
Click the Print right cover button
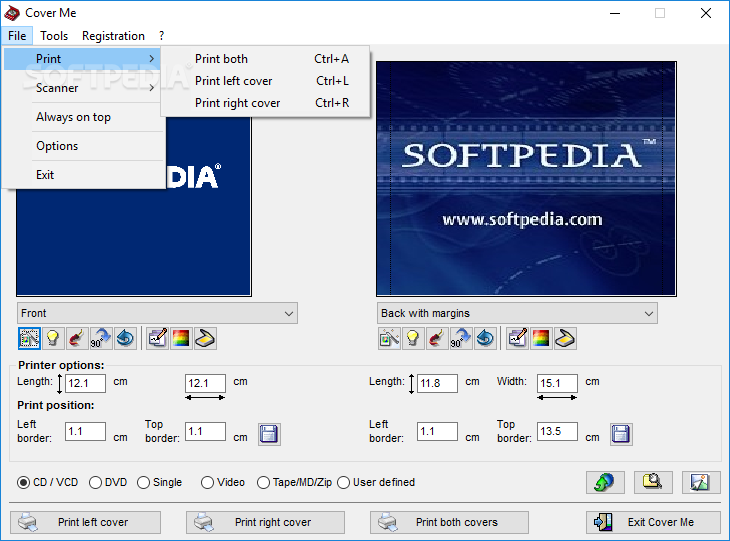[265, 522]
